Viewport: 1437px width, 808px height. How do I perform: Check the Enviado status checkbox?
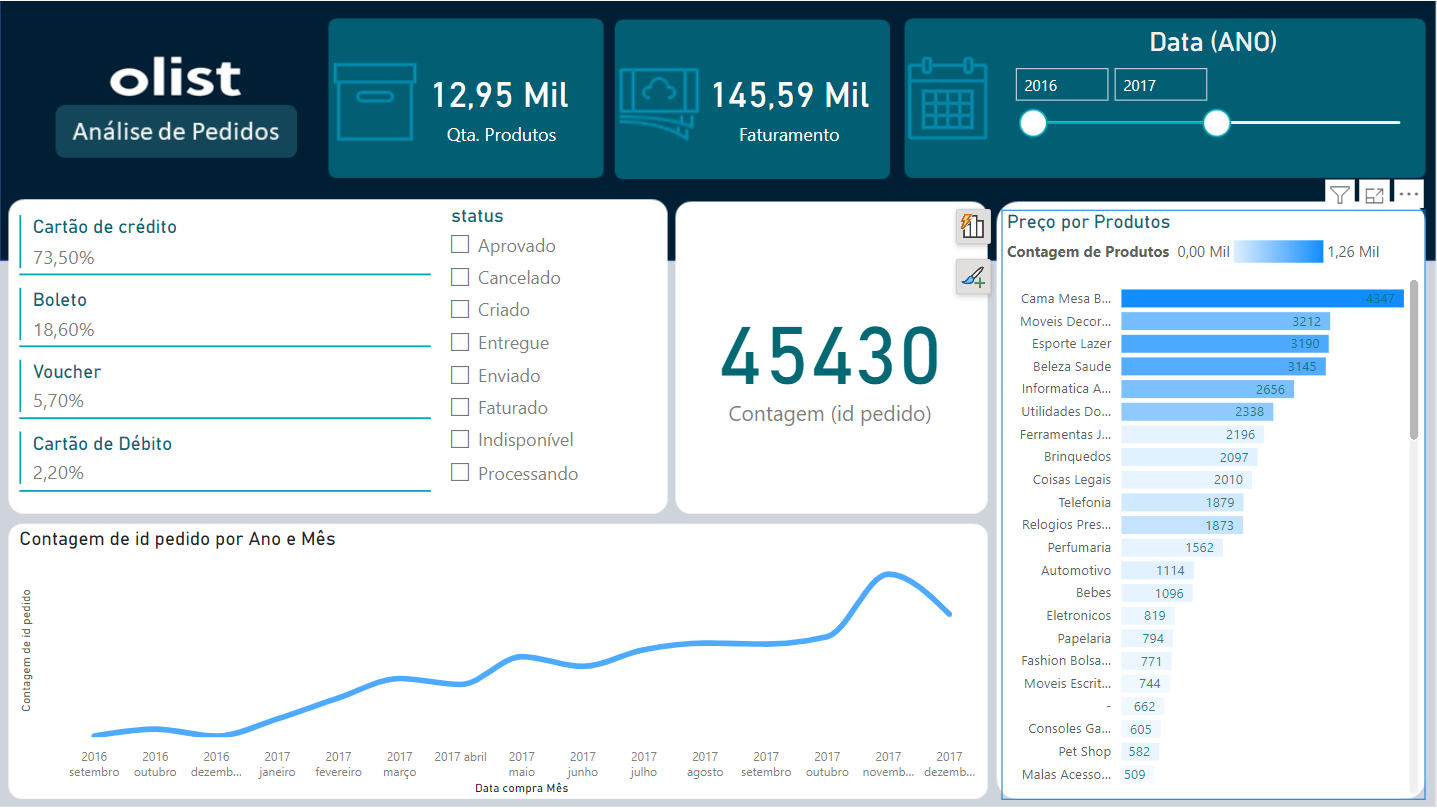pos(460,375)
